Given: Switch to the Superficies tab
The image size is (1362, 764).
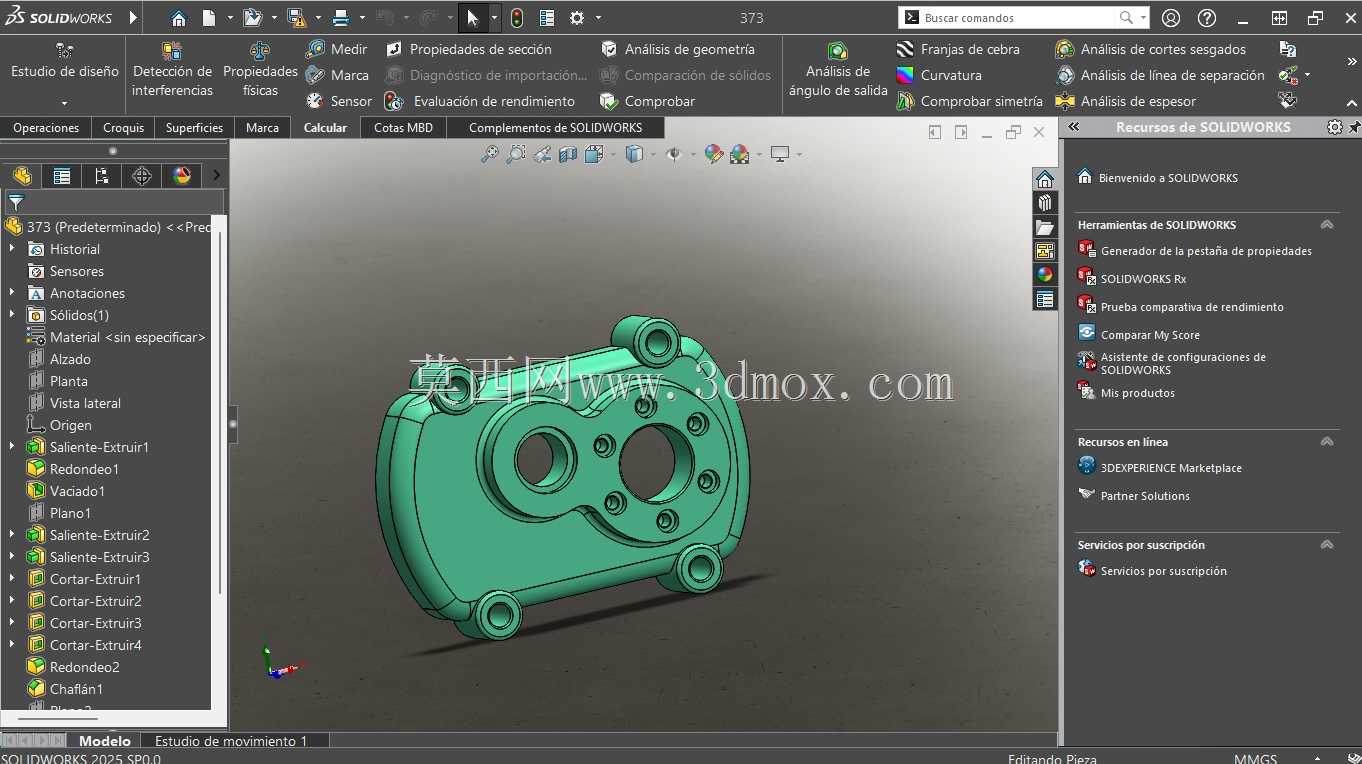Looking at the screenshot, I should tap(195, 128).
